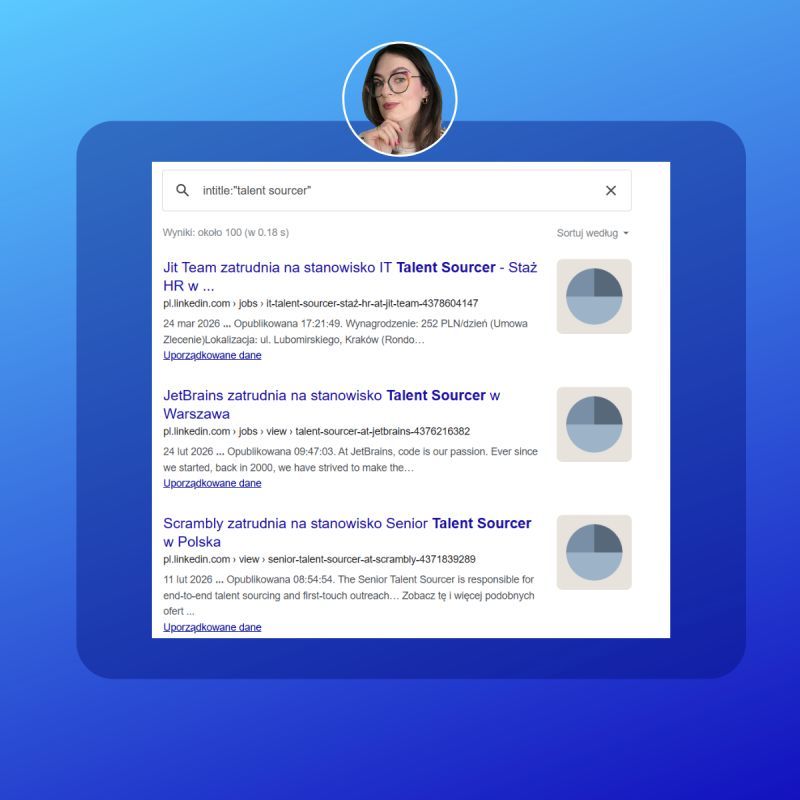Click the thumbnail beside Scrambly result

tap(594, 553)
